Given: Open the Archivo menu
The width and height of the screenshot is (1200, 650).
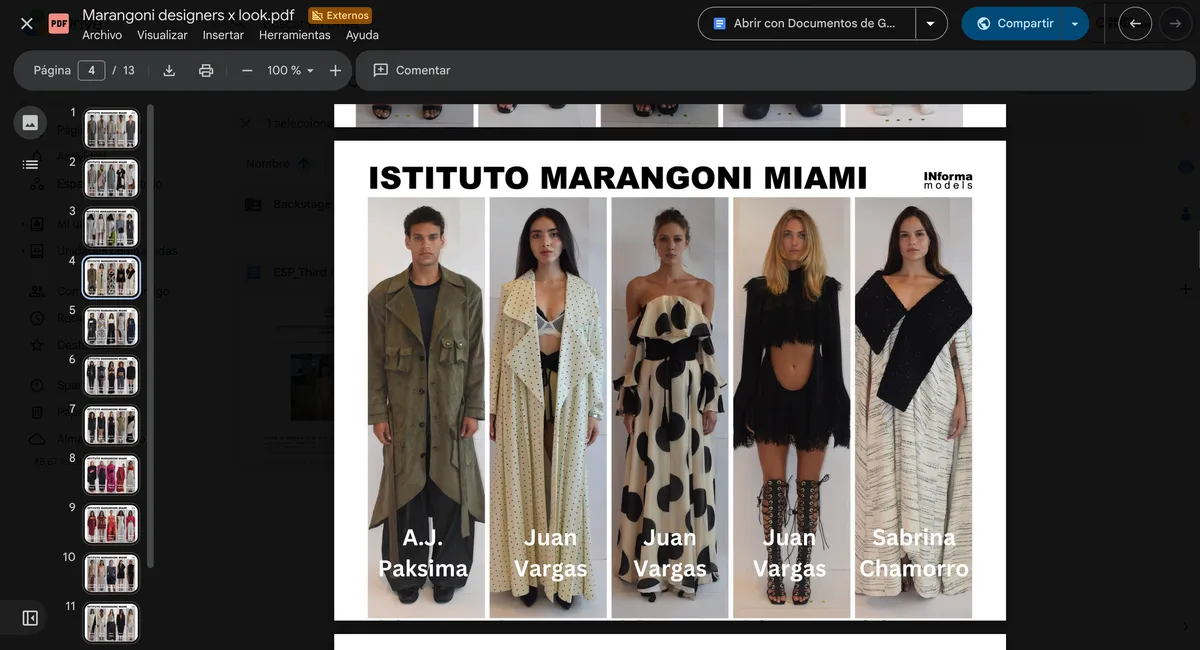Looking at the screenshot, I should click(x=102, y=35).
